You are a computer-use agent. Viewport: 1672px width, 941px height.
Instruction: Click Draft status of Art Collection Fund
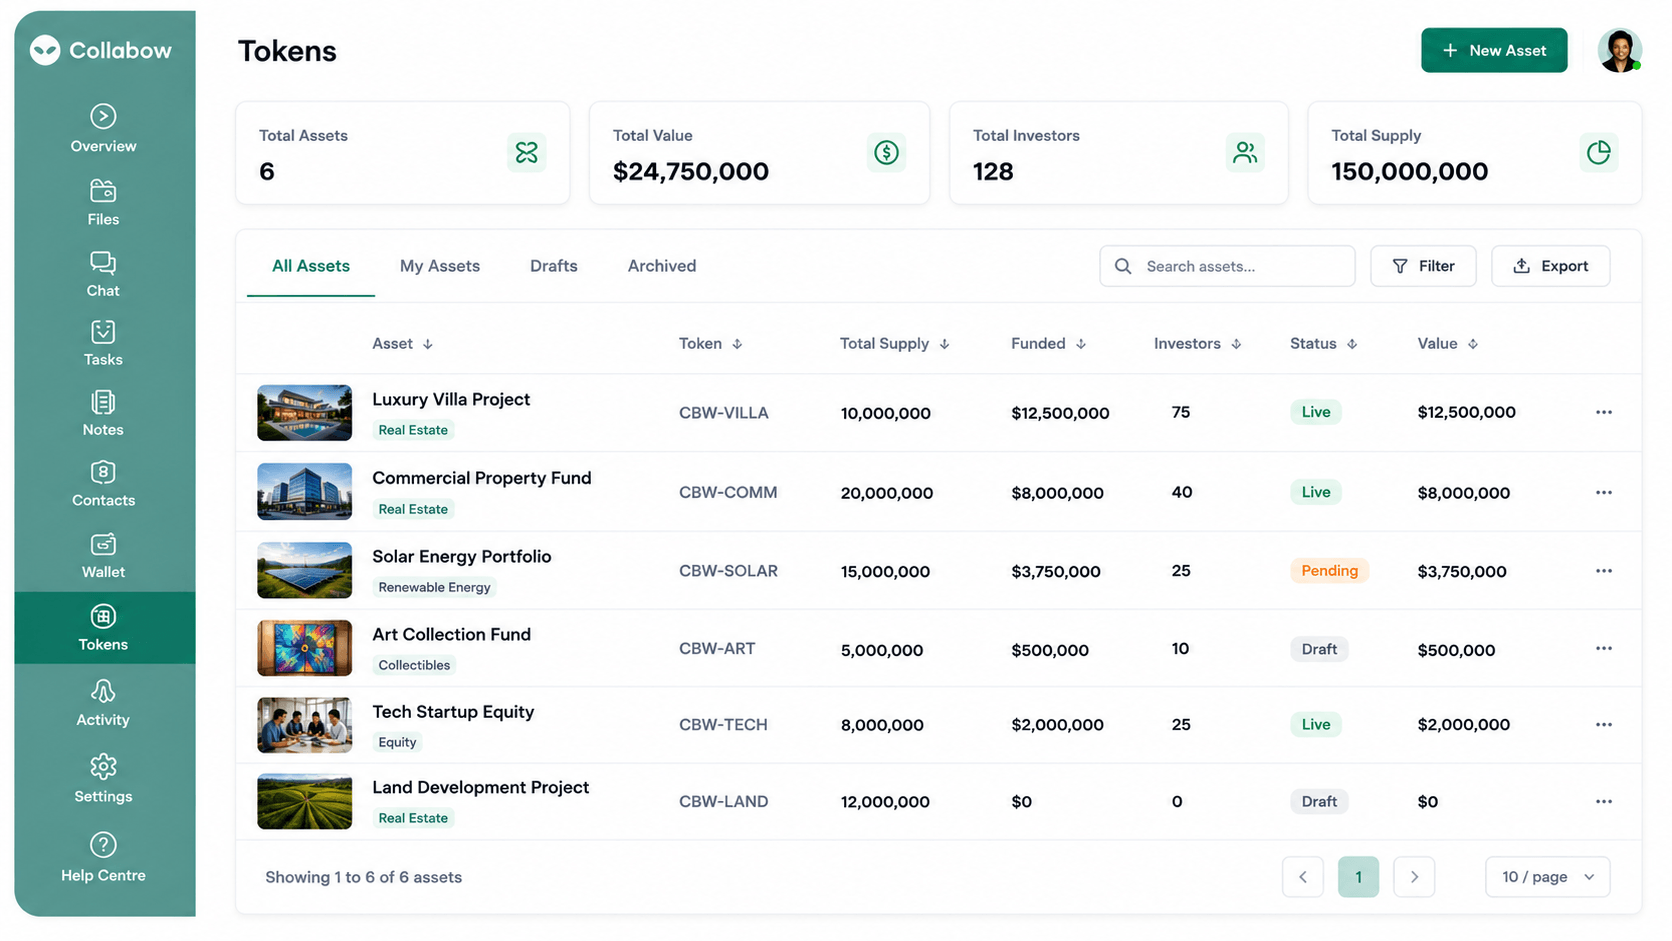pos(1319,649)
